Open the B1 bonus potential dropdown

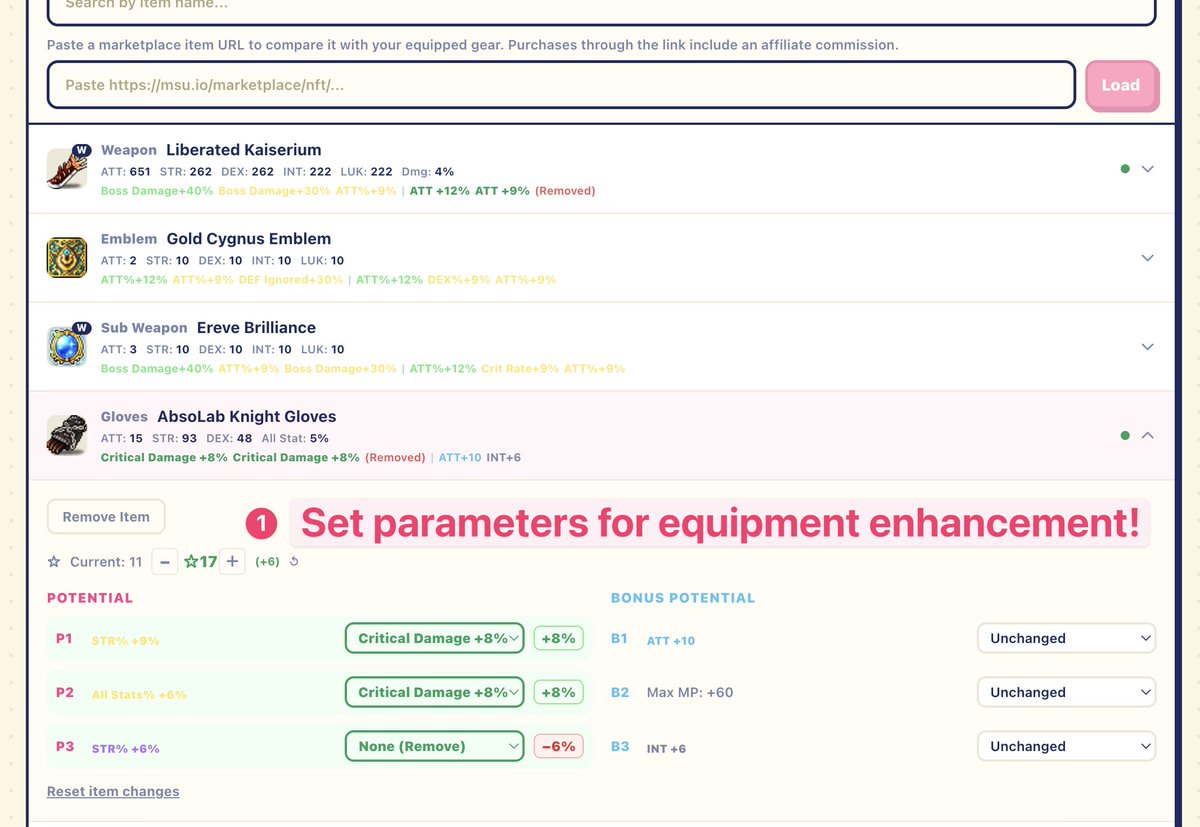click(x=1066, y=638)
